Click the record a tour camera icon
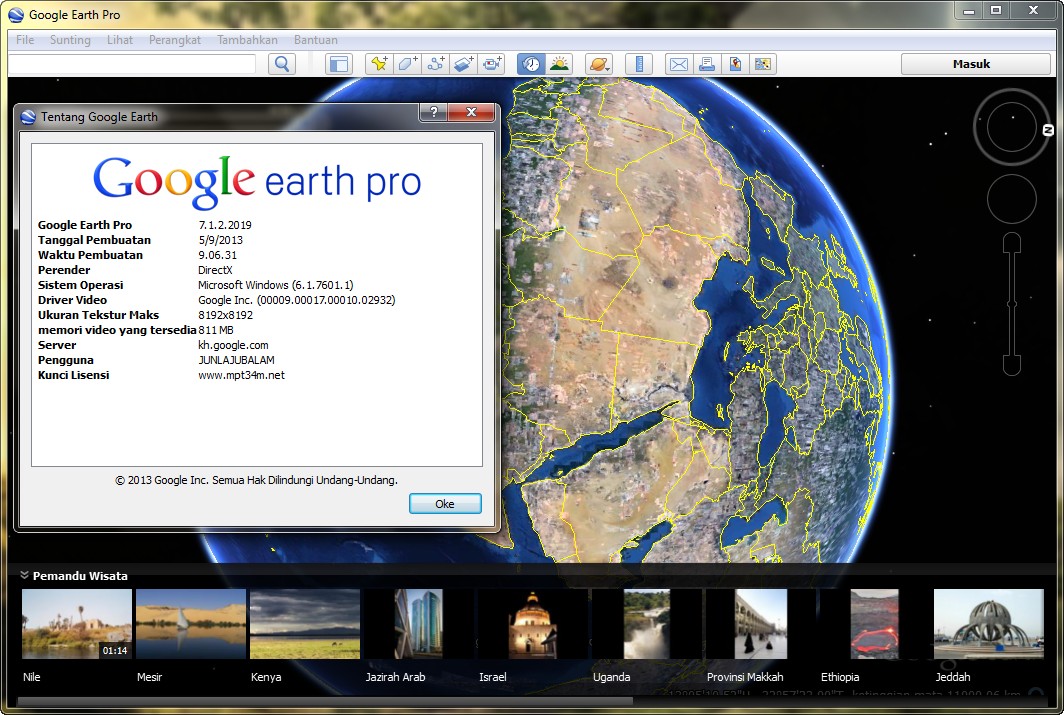 point(492,64)
